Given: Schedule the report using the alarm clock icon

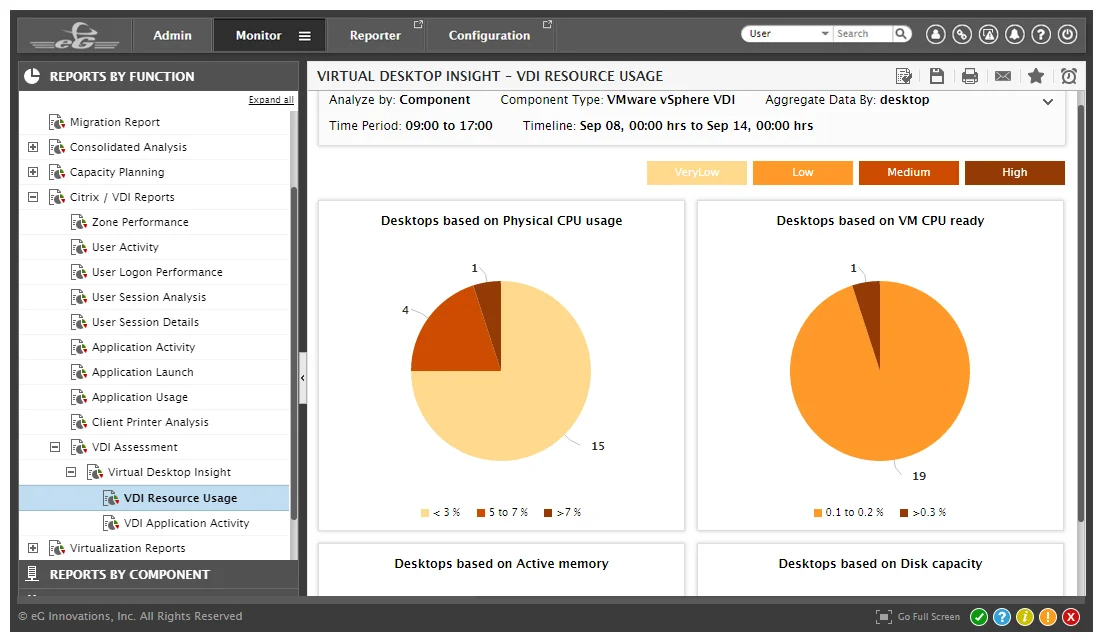Looking at the screenshot, I should (1069, 76).
